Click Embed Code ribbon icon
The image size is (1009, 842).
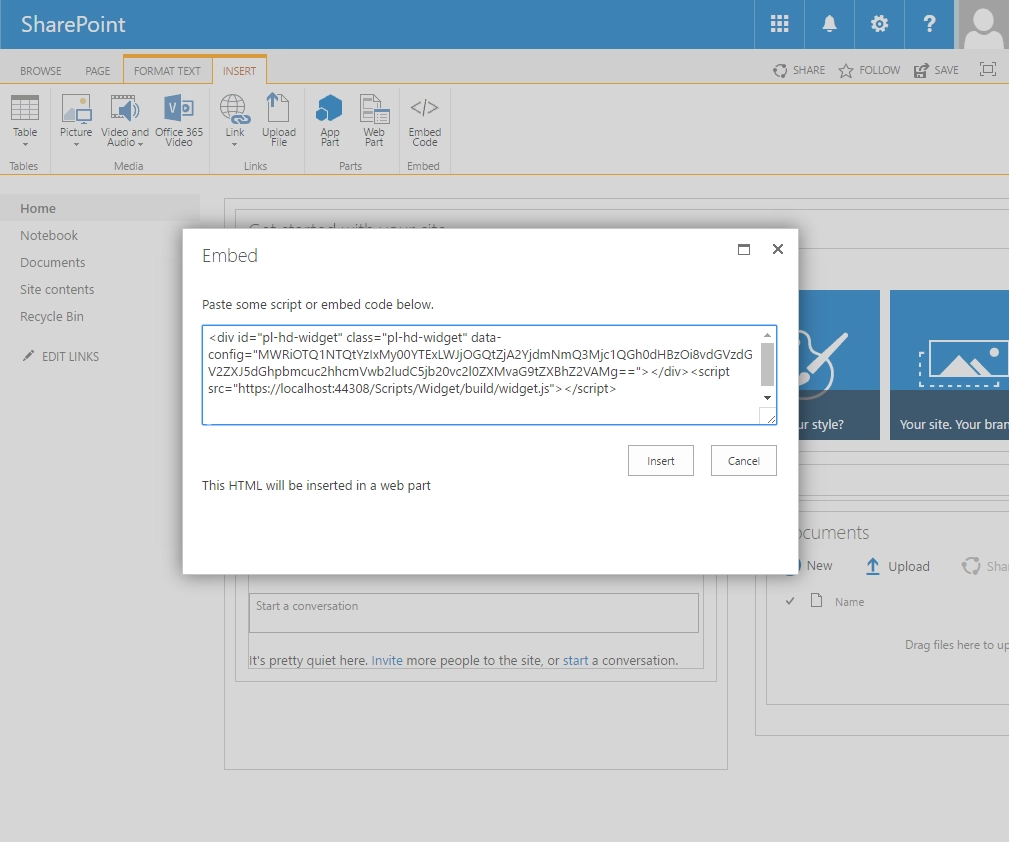[424, 120]
